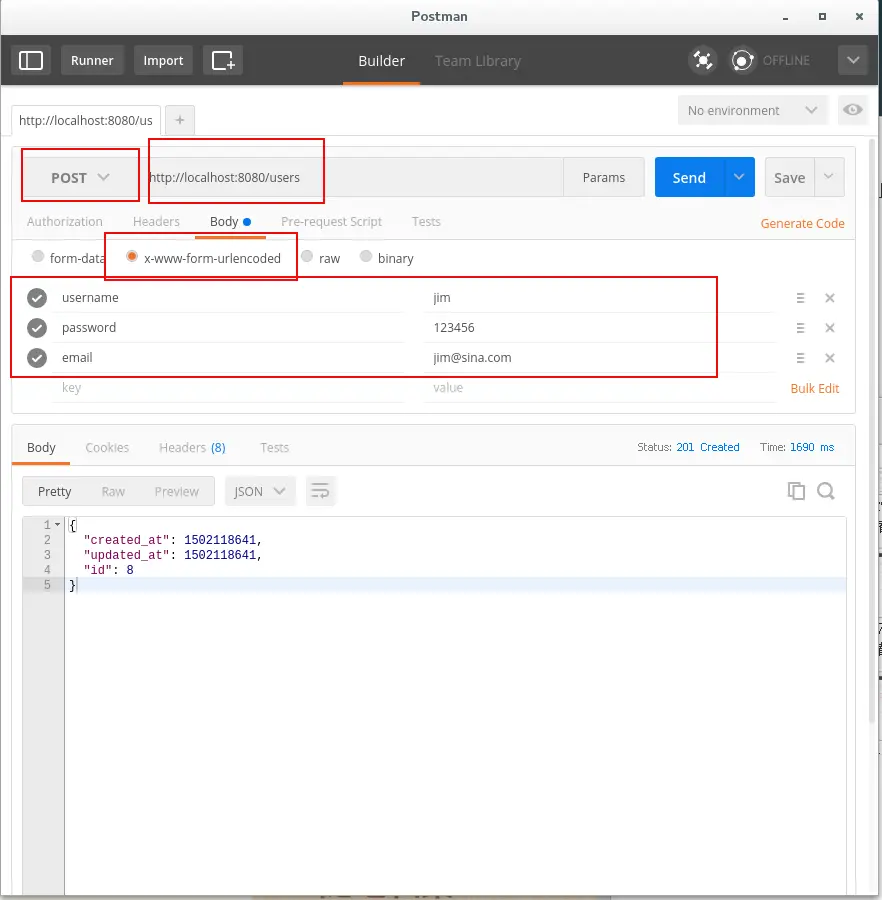Open the POST method dropdown
The height and width of the screenshot is (900, 882).
80,177
